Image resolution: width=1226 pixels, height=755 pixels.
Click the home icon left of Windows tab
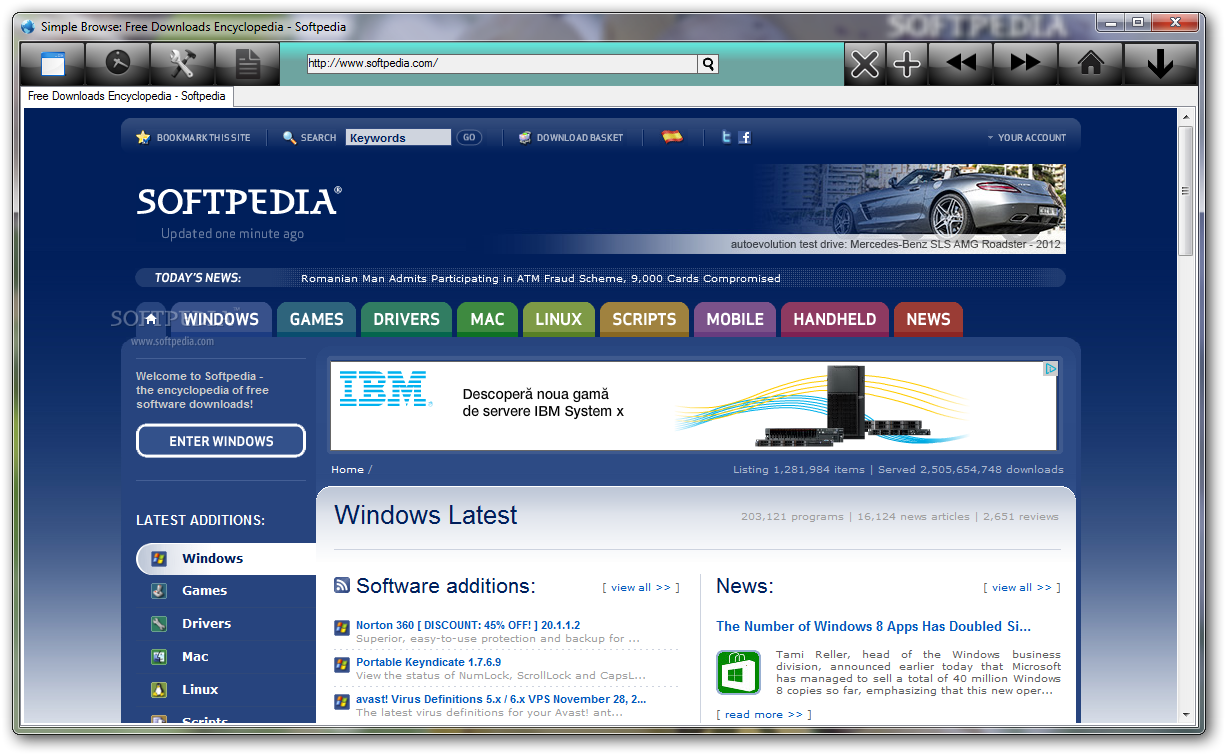[150, 319]
